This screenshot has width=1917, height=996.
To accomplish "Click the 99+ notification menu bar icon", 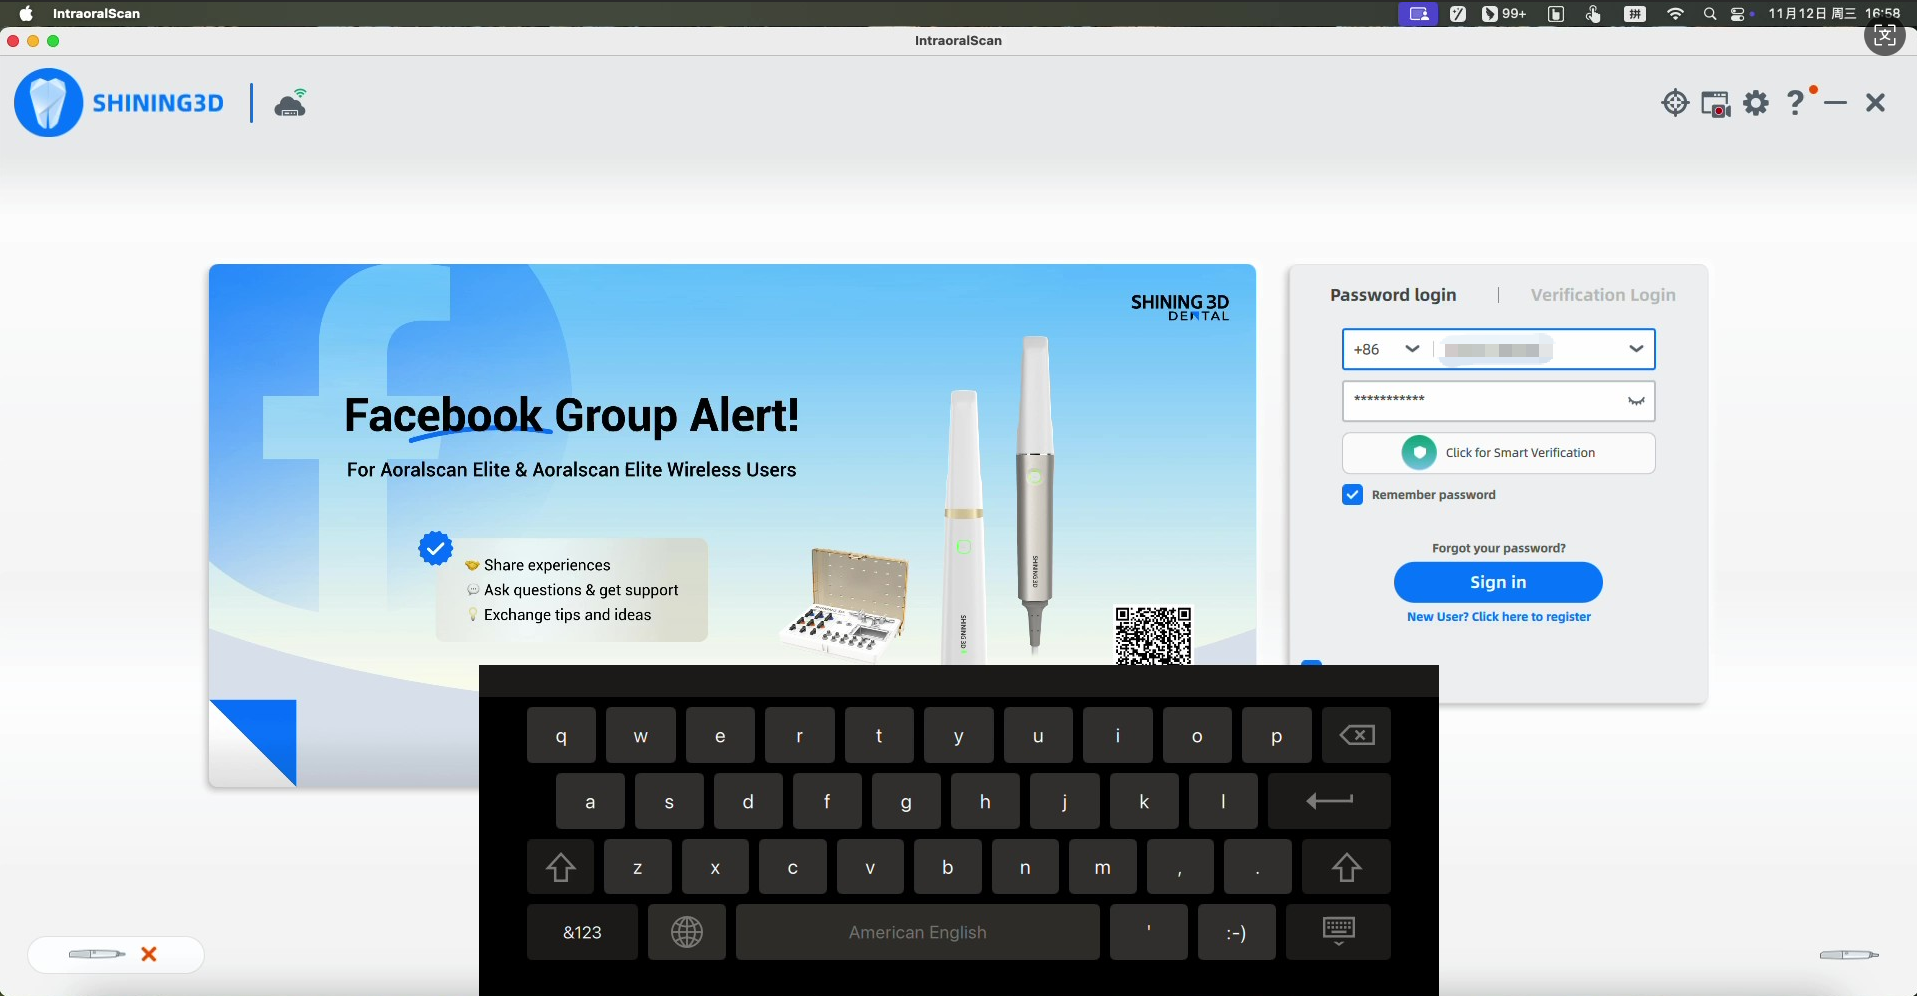I will pyautogui.click(x=1504, y=14).
